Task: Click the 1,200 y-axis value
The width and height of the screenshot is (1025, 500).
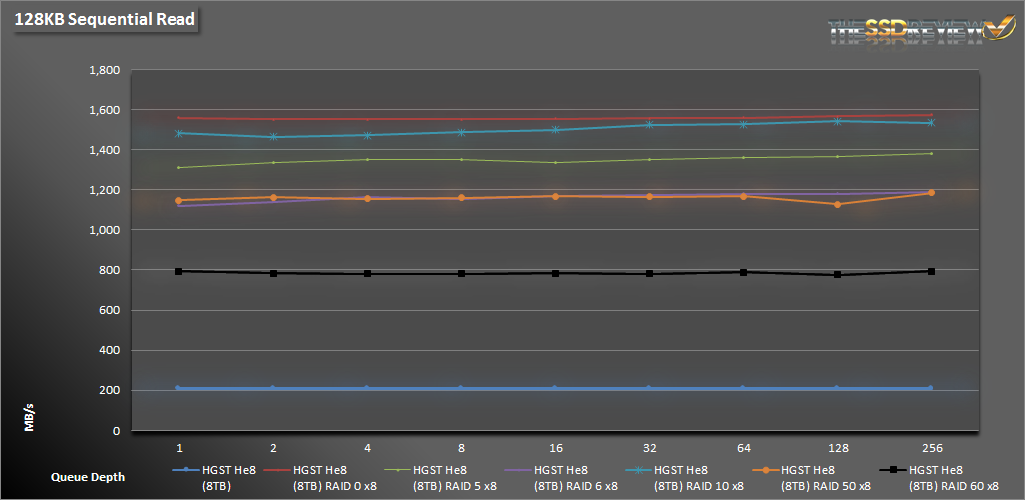Action: pos(105,190)
